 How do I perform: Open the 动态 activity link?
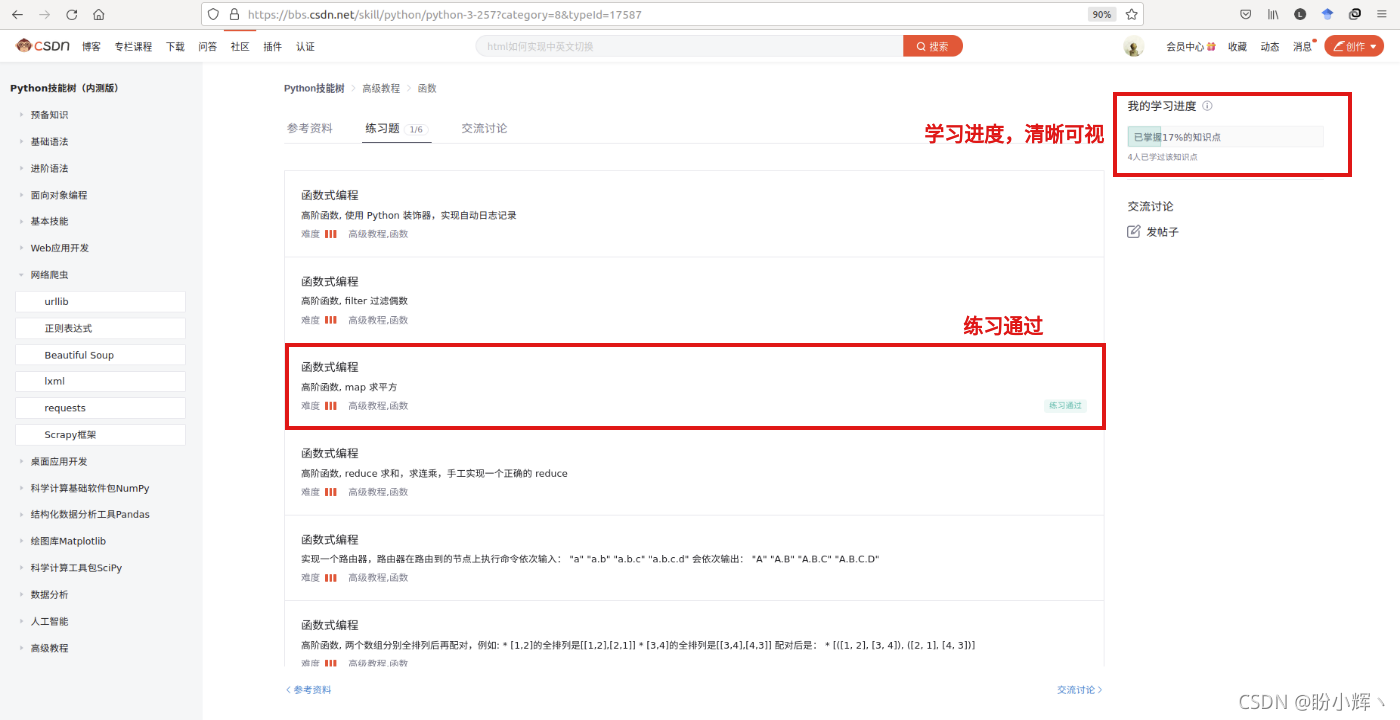1269,47
